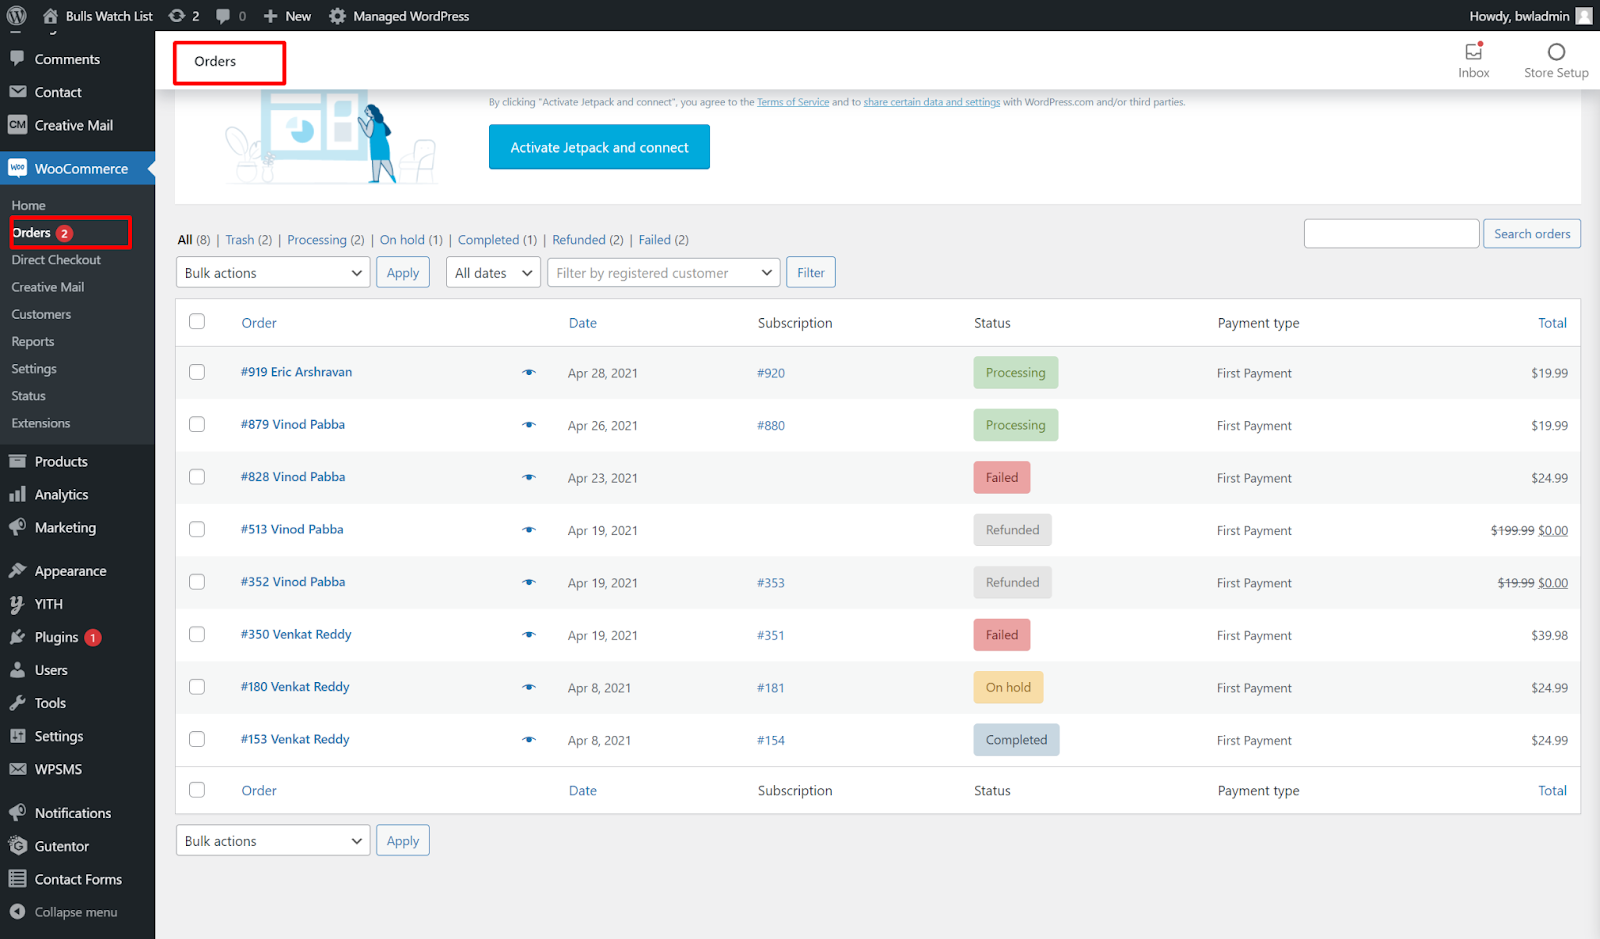Click the Appearance paintbrush icon

click(x=17, y=570)
